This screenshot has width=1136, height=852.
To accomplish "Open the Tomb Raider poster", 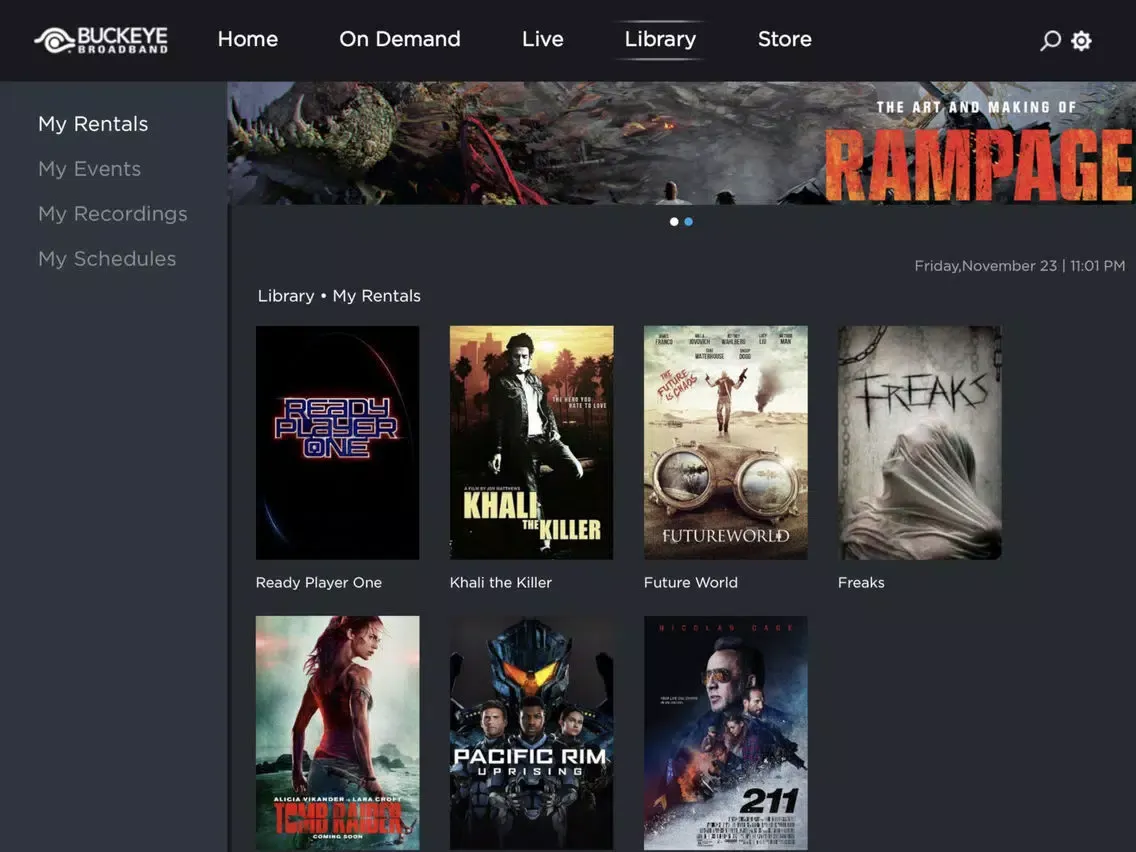I will 338,732.
